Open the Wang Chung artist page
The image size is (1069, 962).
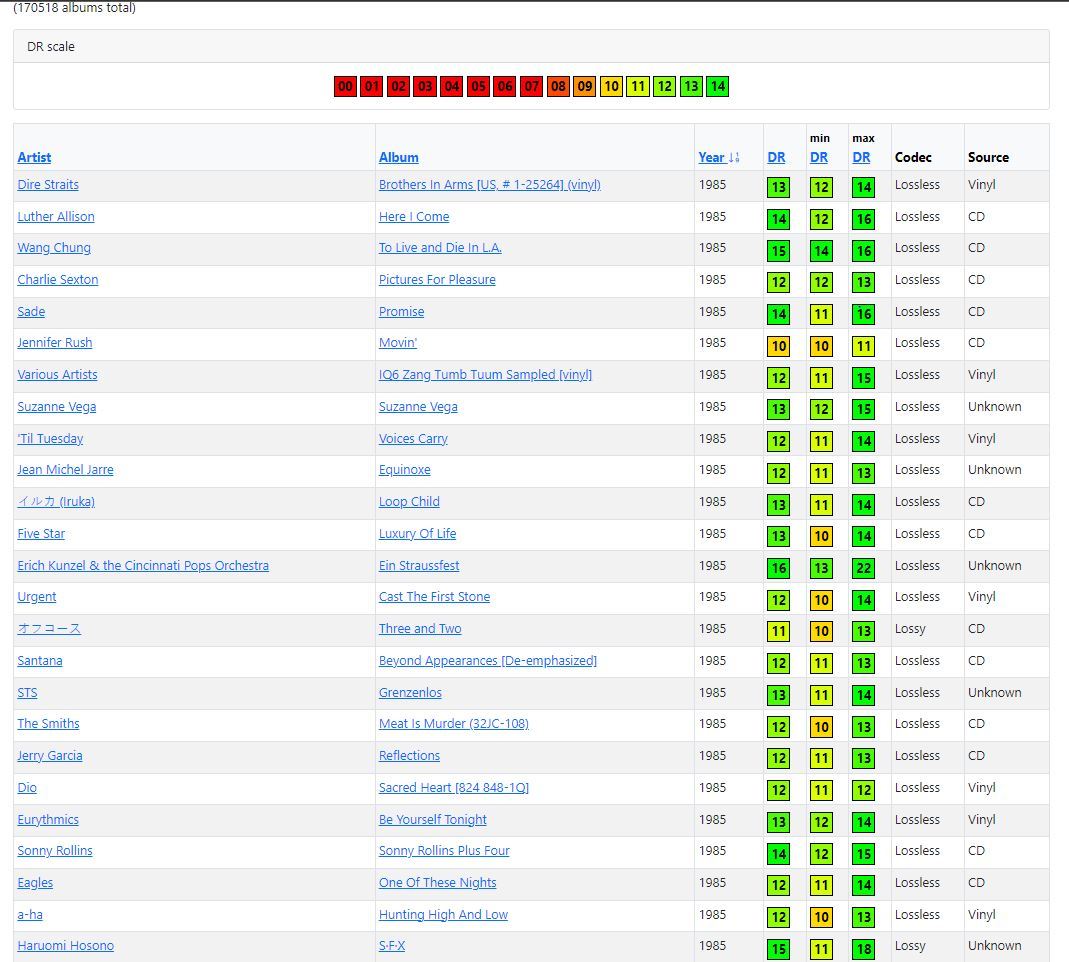tap(54, 247)
